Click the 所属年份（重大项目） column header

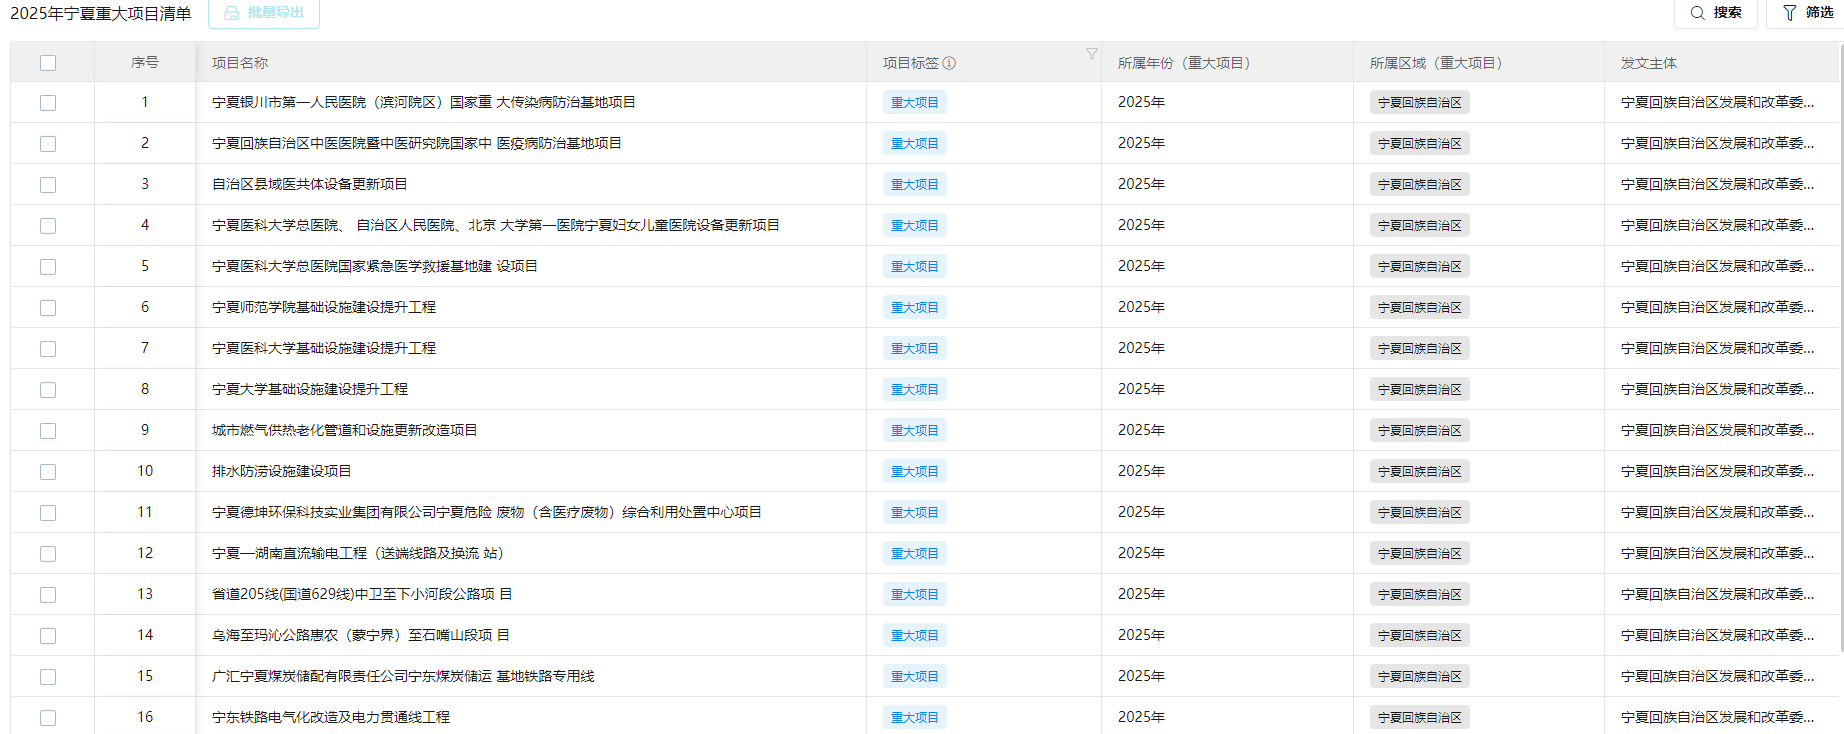pos(1184,63)
